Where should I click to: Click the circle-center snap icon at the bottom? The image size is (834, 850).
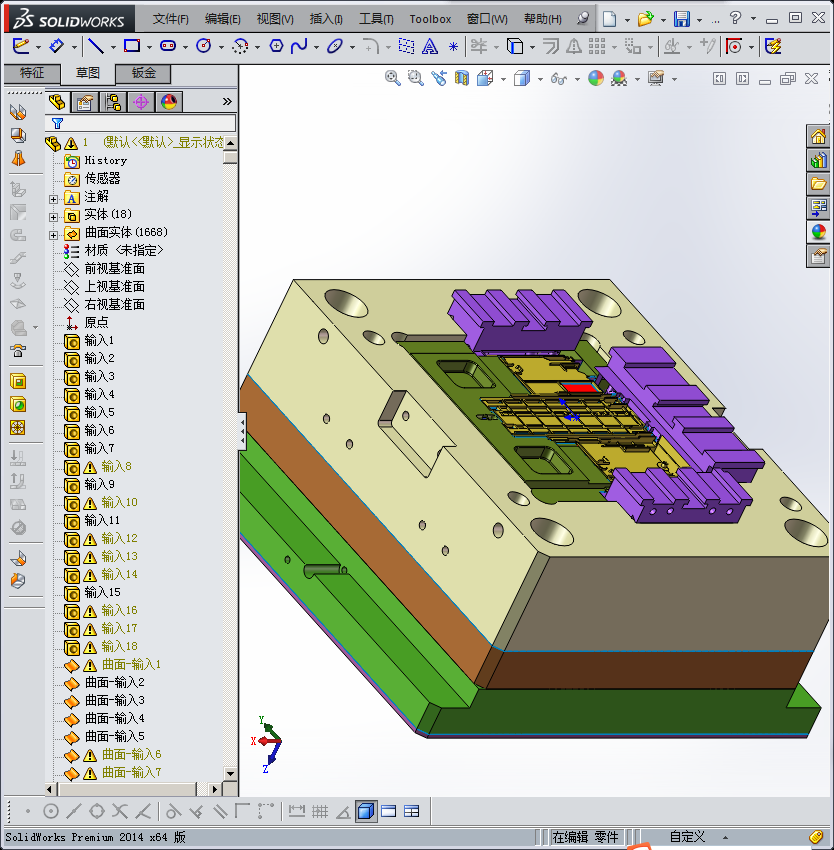point(50,811)
